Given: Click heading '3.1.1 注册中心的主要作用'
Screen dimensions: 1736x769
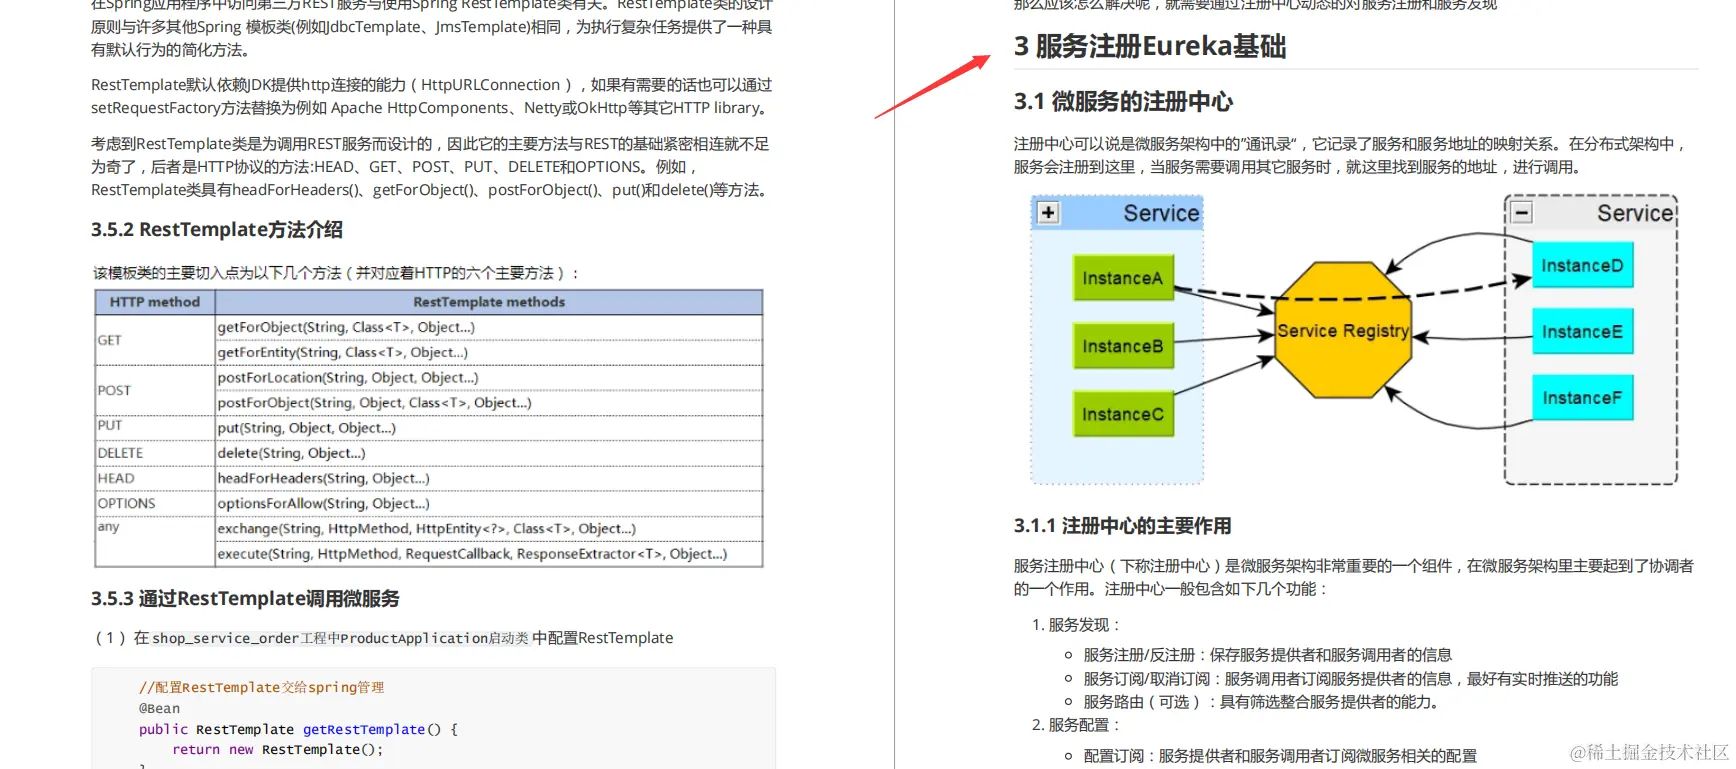Looking at the screenshot, I should [1122, 526].
